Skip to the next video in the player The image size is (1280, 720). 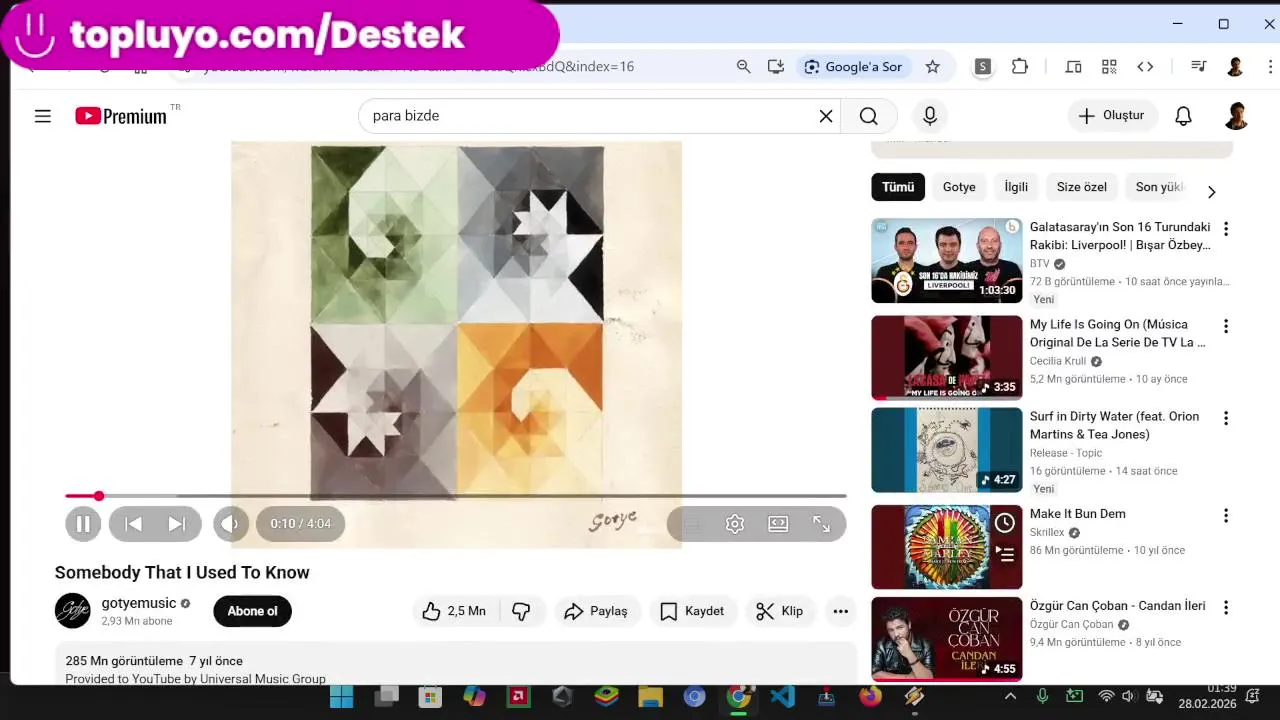[x=176, y=524]
